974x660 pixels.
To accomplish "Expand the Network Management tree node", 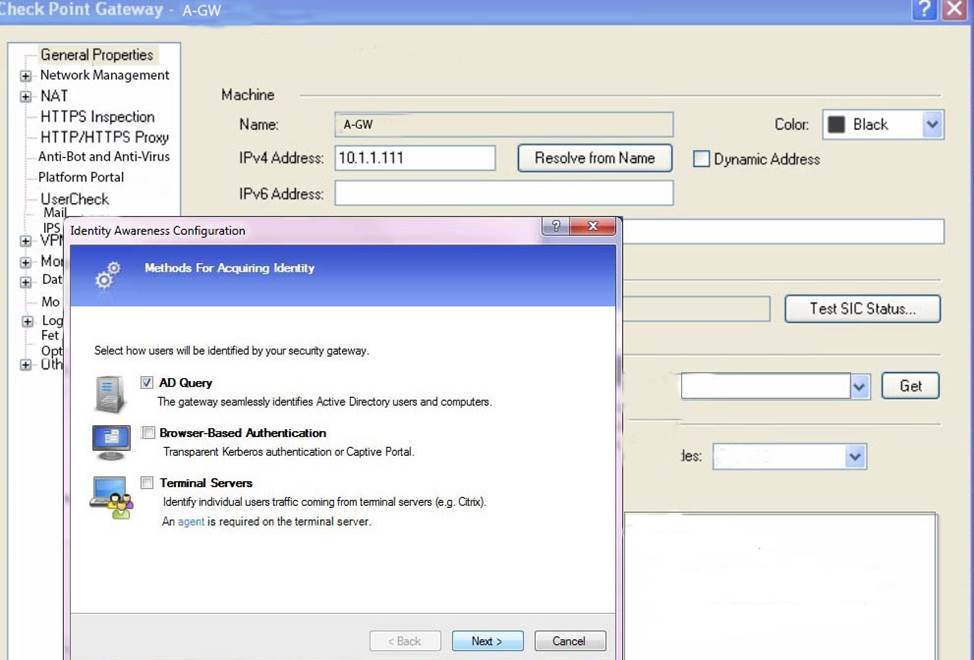I will click(26, 76).
